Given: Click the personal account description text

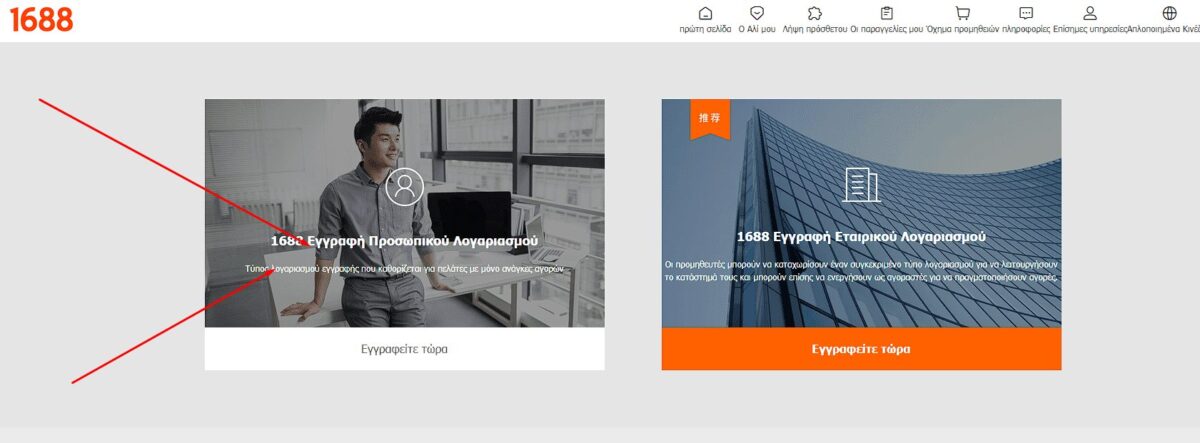Looking at the screenshot, I should pos(404,269).
